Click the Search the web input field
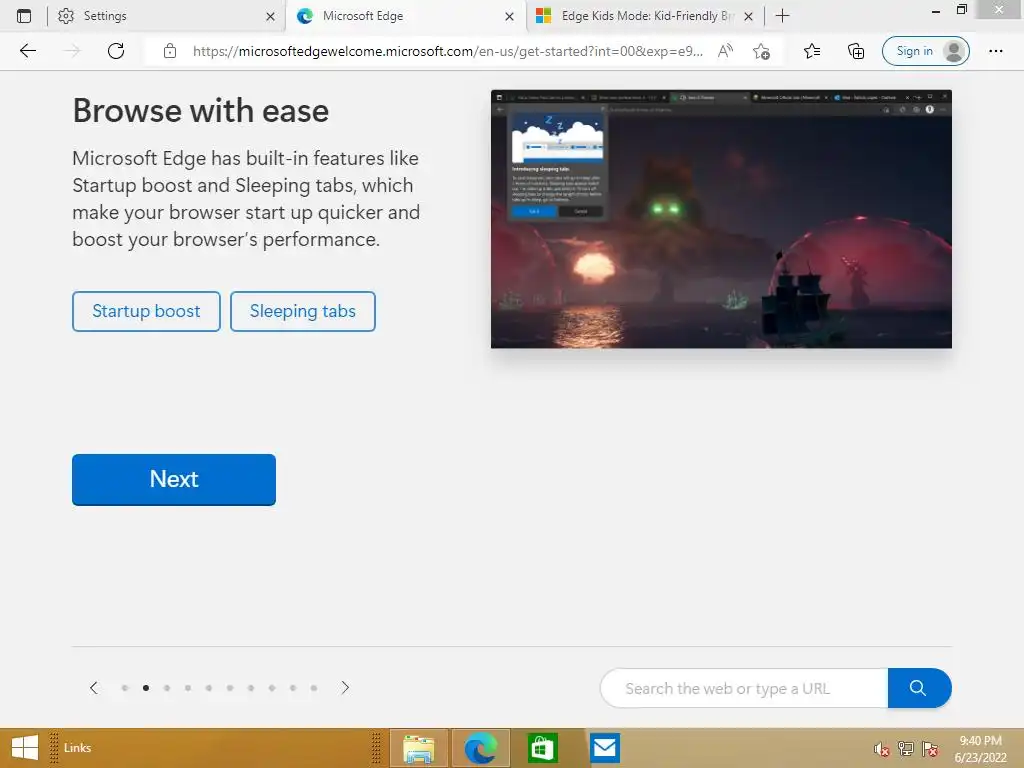 (744, 688)
